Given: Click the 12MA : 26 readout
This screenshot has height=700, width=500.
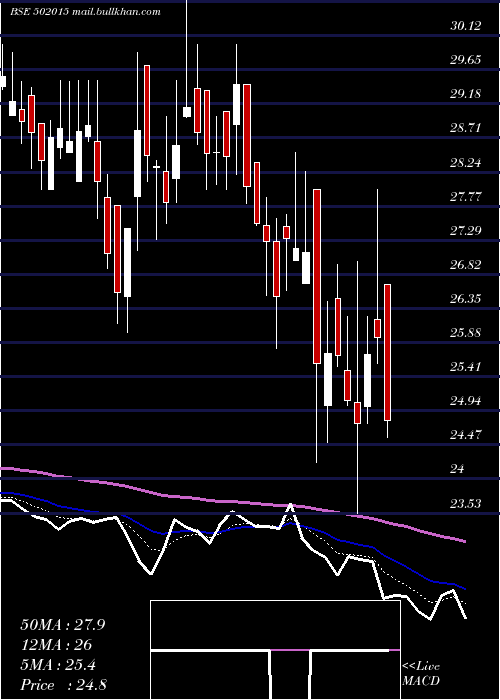Looking at the screenshot, I should click(56, 645).
